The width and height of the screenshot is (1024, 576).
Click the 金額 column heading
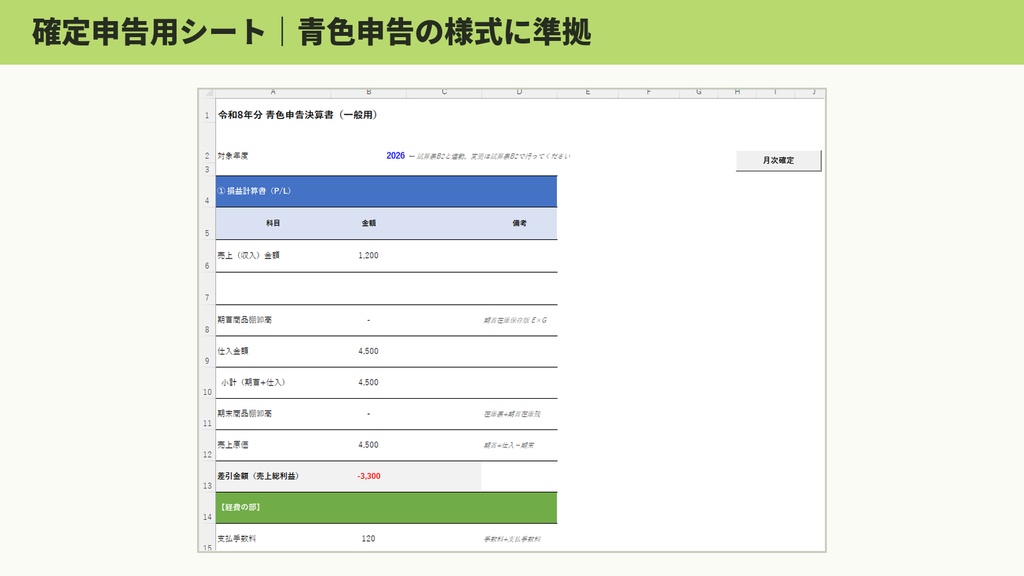click(368, 223)
